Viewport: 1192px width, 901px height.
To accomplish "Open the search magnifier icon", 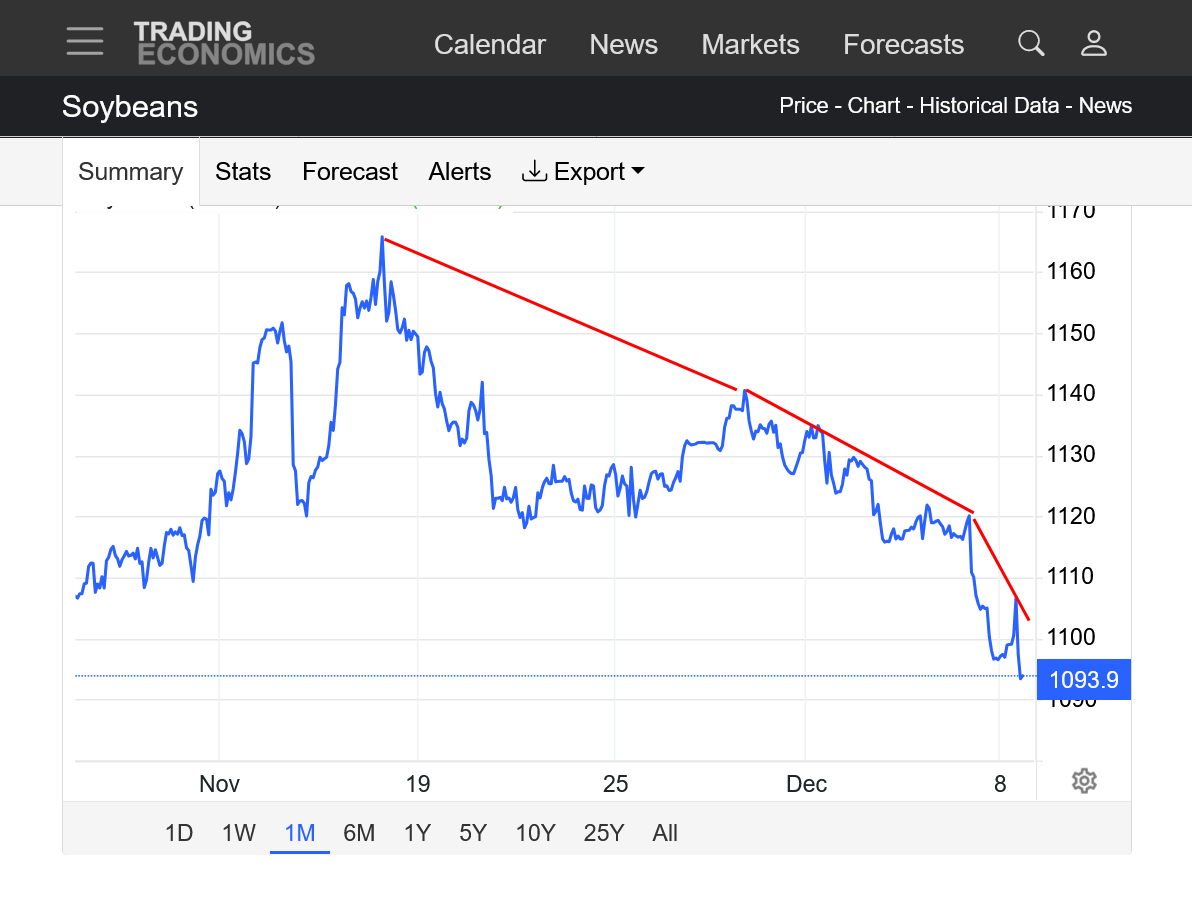I will point(1031,44).
